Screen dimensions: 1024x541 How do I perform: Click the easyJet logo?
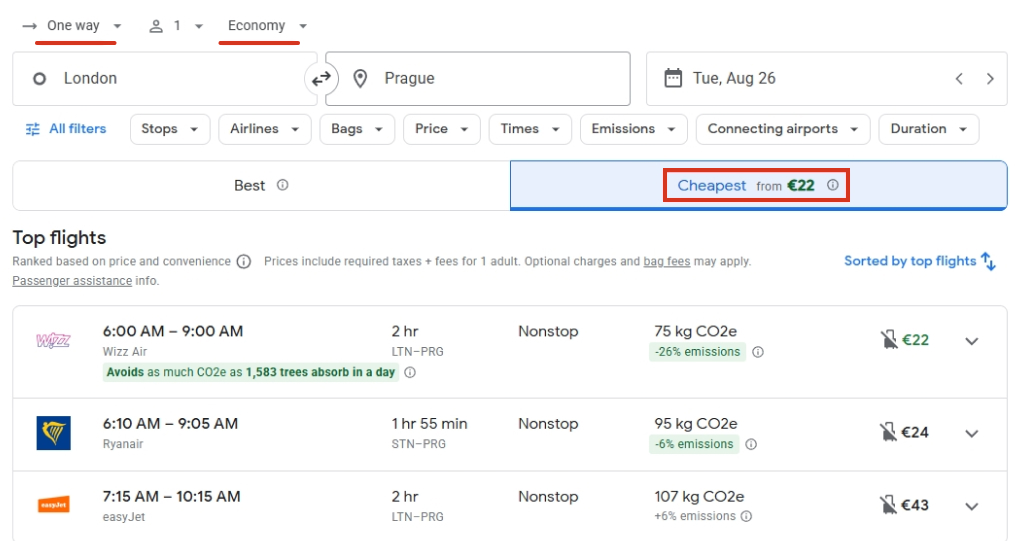point(54,505)
